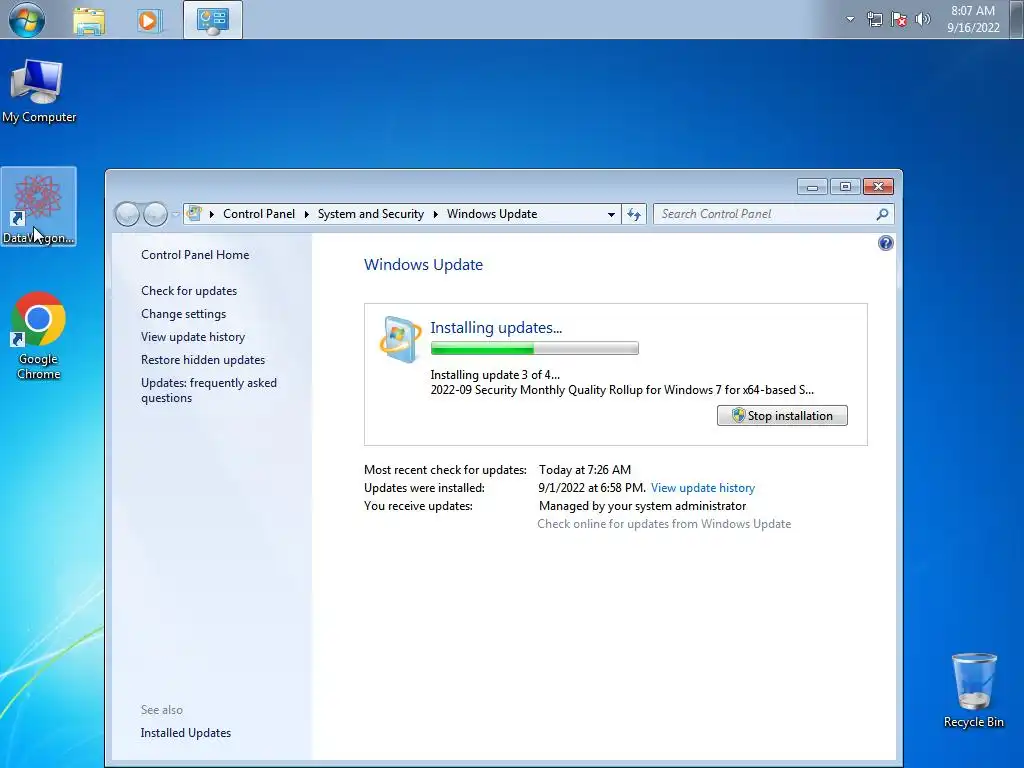The width and height of the screenshot is (1024, 768).
Task: Close the Windows Update window
Action: point(878,187)
